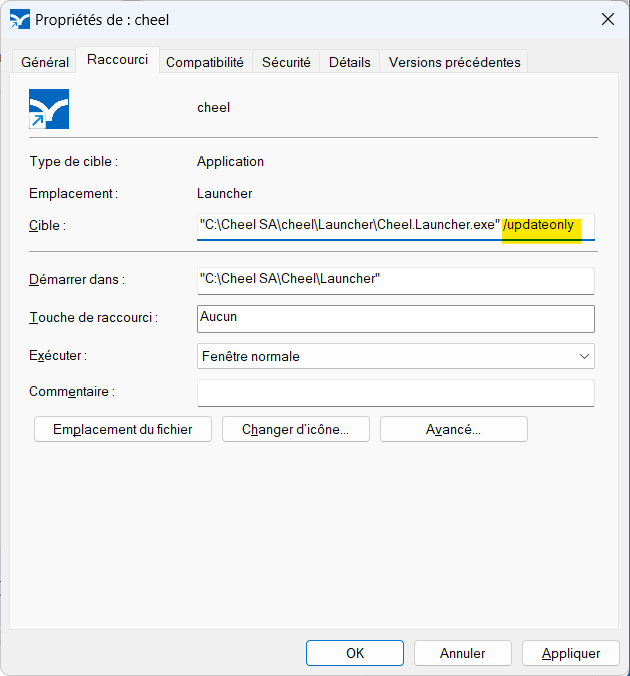The image size is (630, 676).
Task: Go to the Détails tab
Action: click(350, 63)
